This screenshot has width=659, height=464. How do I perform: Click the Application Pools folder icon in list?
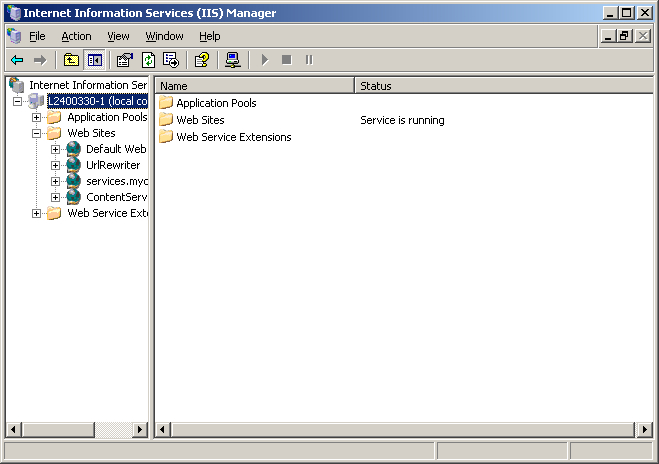click(166, 103)
